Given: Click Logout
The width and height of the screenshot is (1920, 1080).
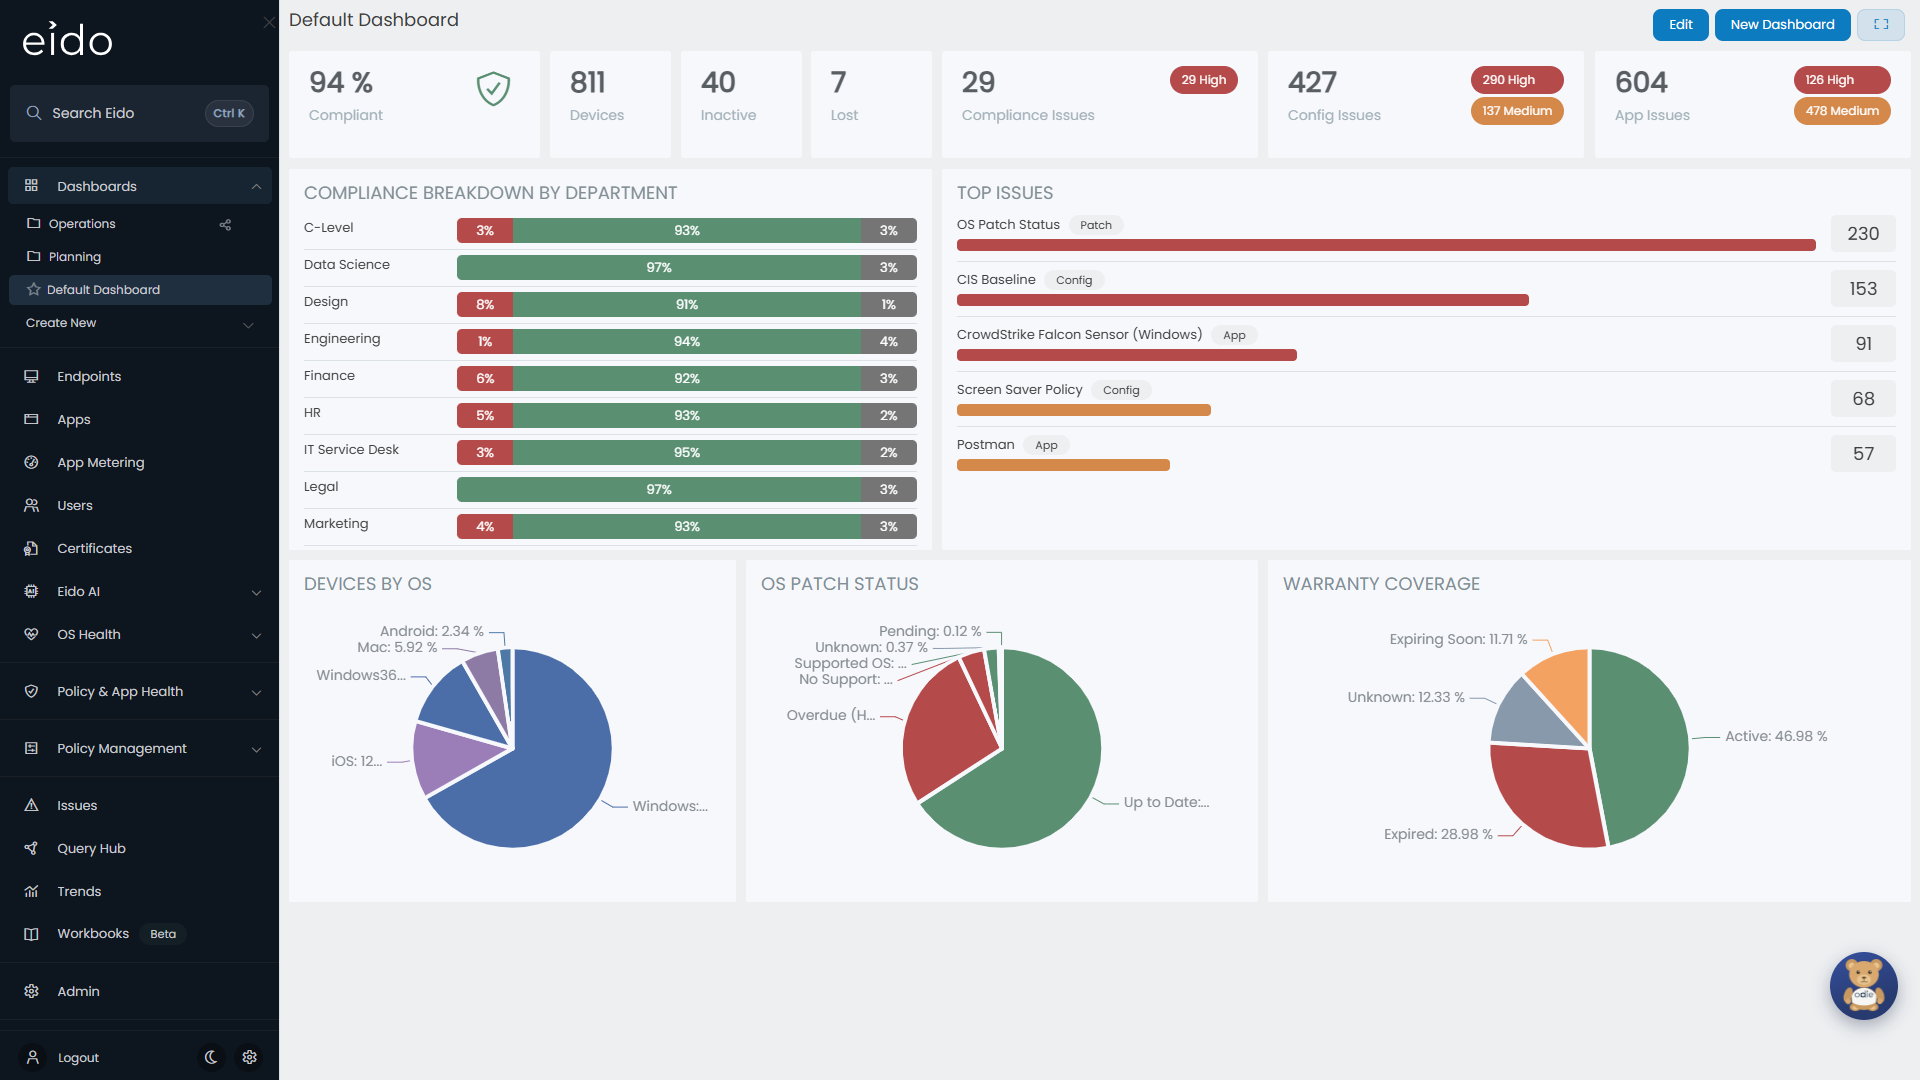Looking at the screenshot, I should pyautogui.click(x=78, y=1057).
